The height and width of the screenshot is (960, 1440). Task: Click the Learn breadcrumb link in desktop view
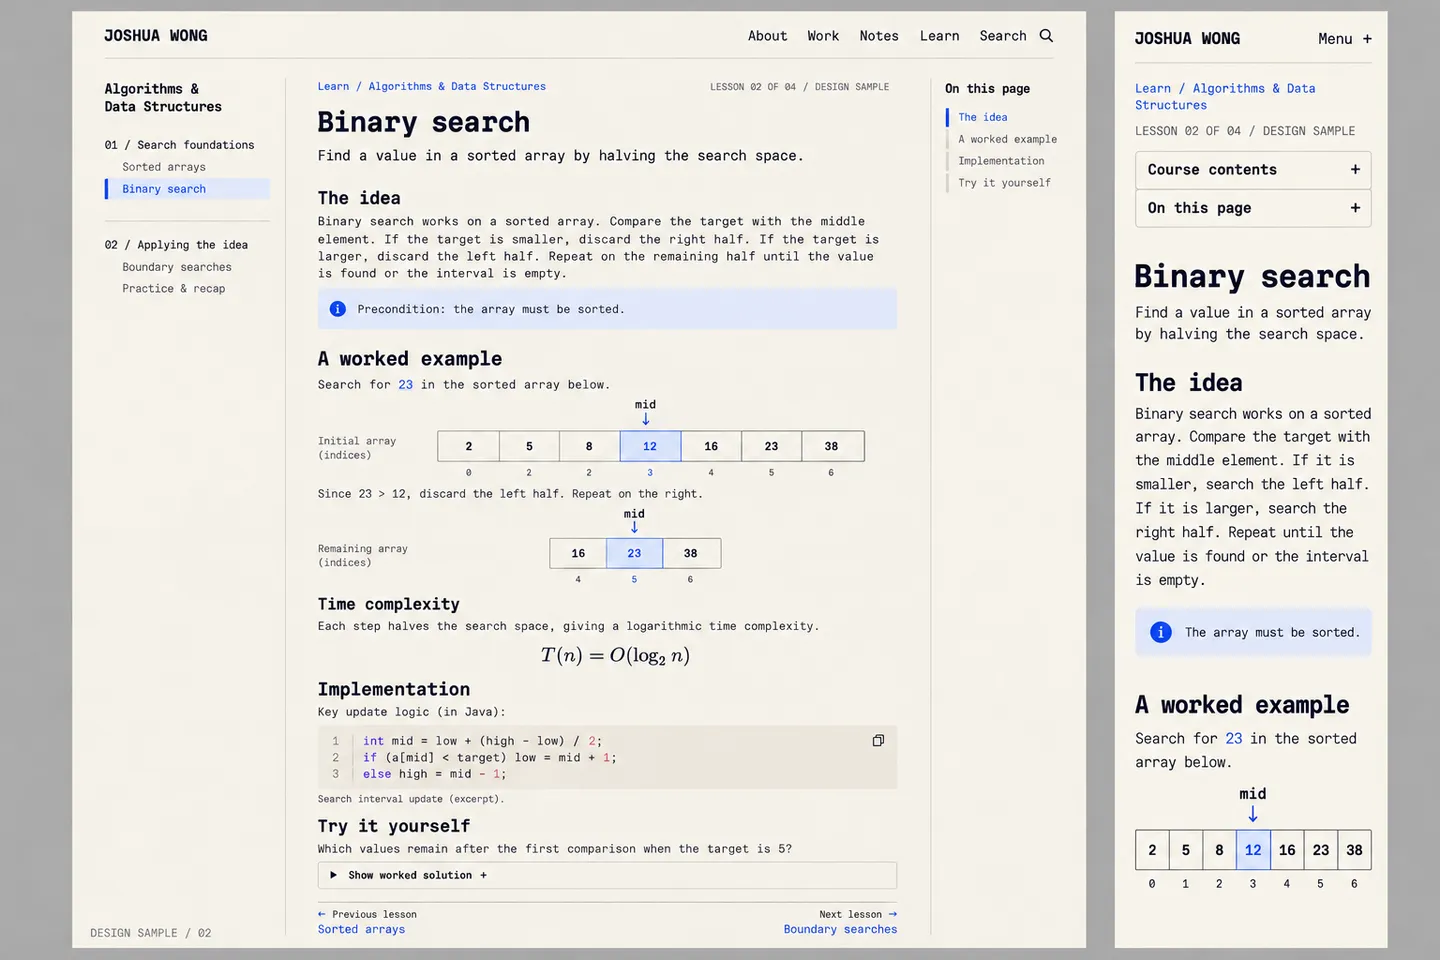333,87
